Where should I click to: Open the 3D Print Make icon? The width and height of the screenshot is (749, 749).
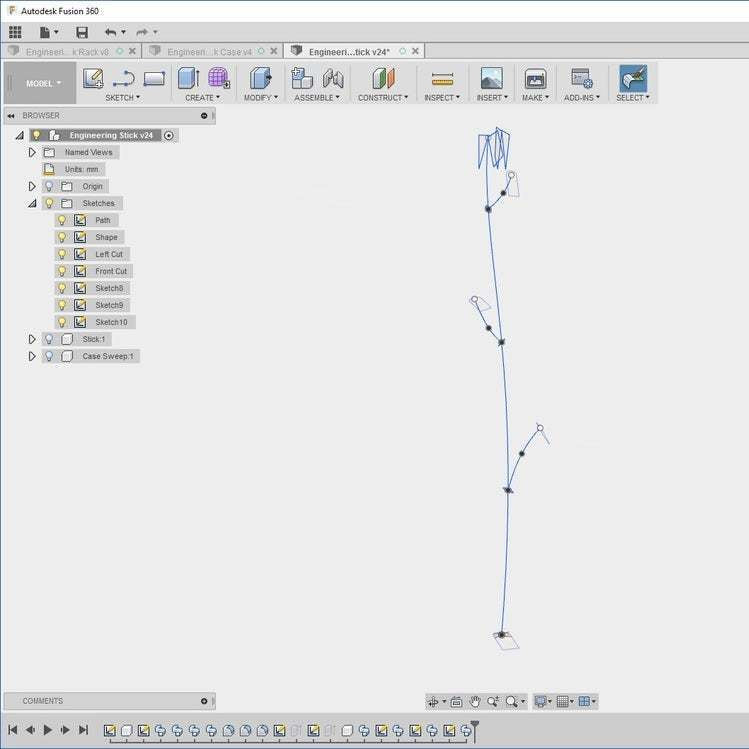coord(535,78)
